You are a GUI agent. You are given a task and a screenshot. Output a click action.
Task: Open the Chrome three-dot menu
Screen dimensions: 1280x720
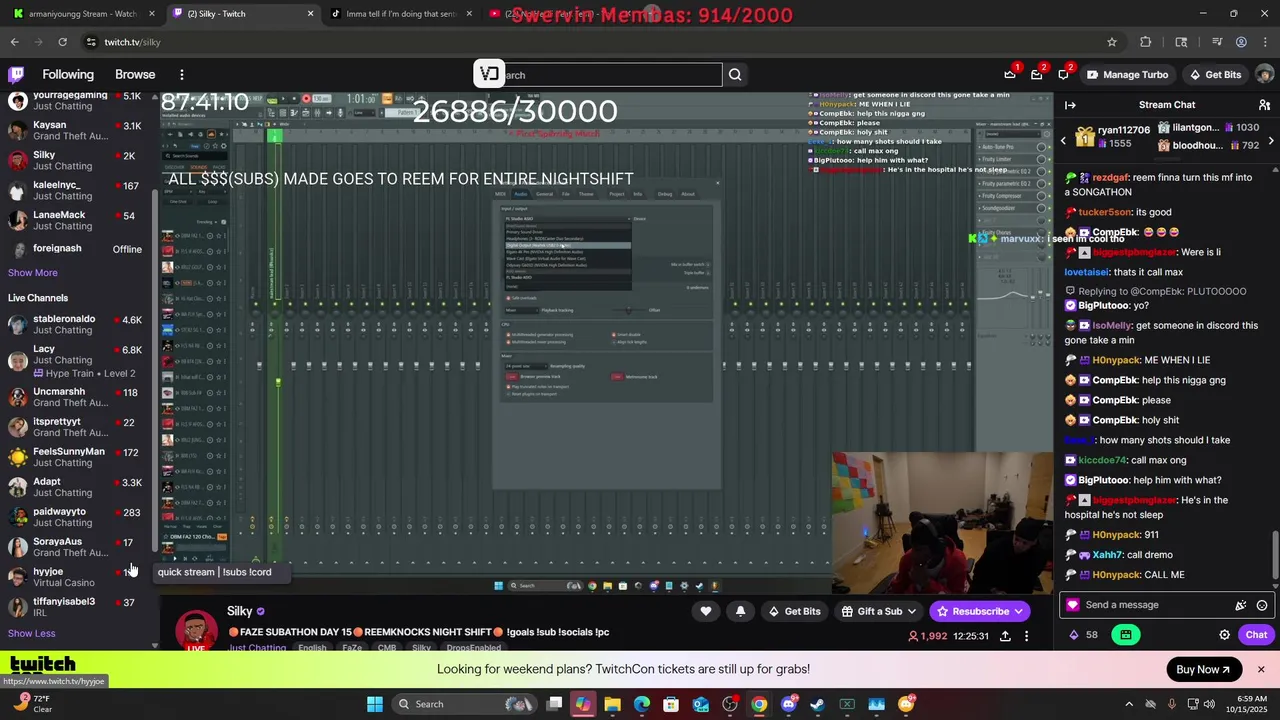1265,42
